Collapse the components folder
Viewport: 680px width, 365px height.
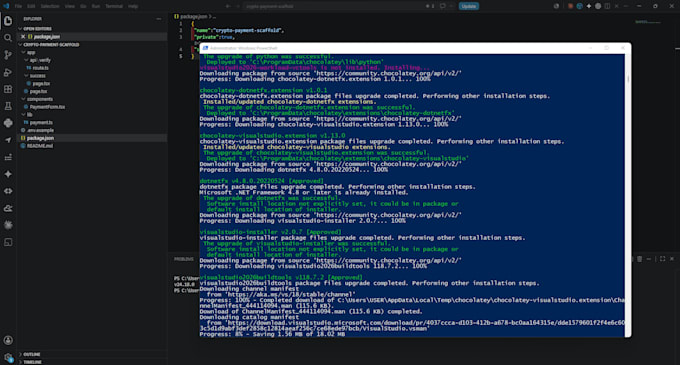click(23, 99)
